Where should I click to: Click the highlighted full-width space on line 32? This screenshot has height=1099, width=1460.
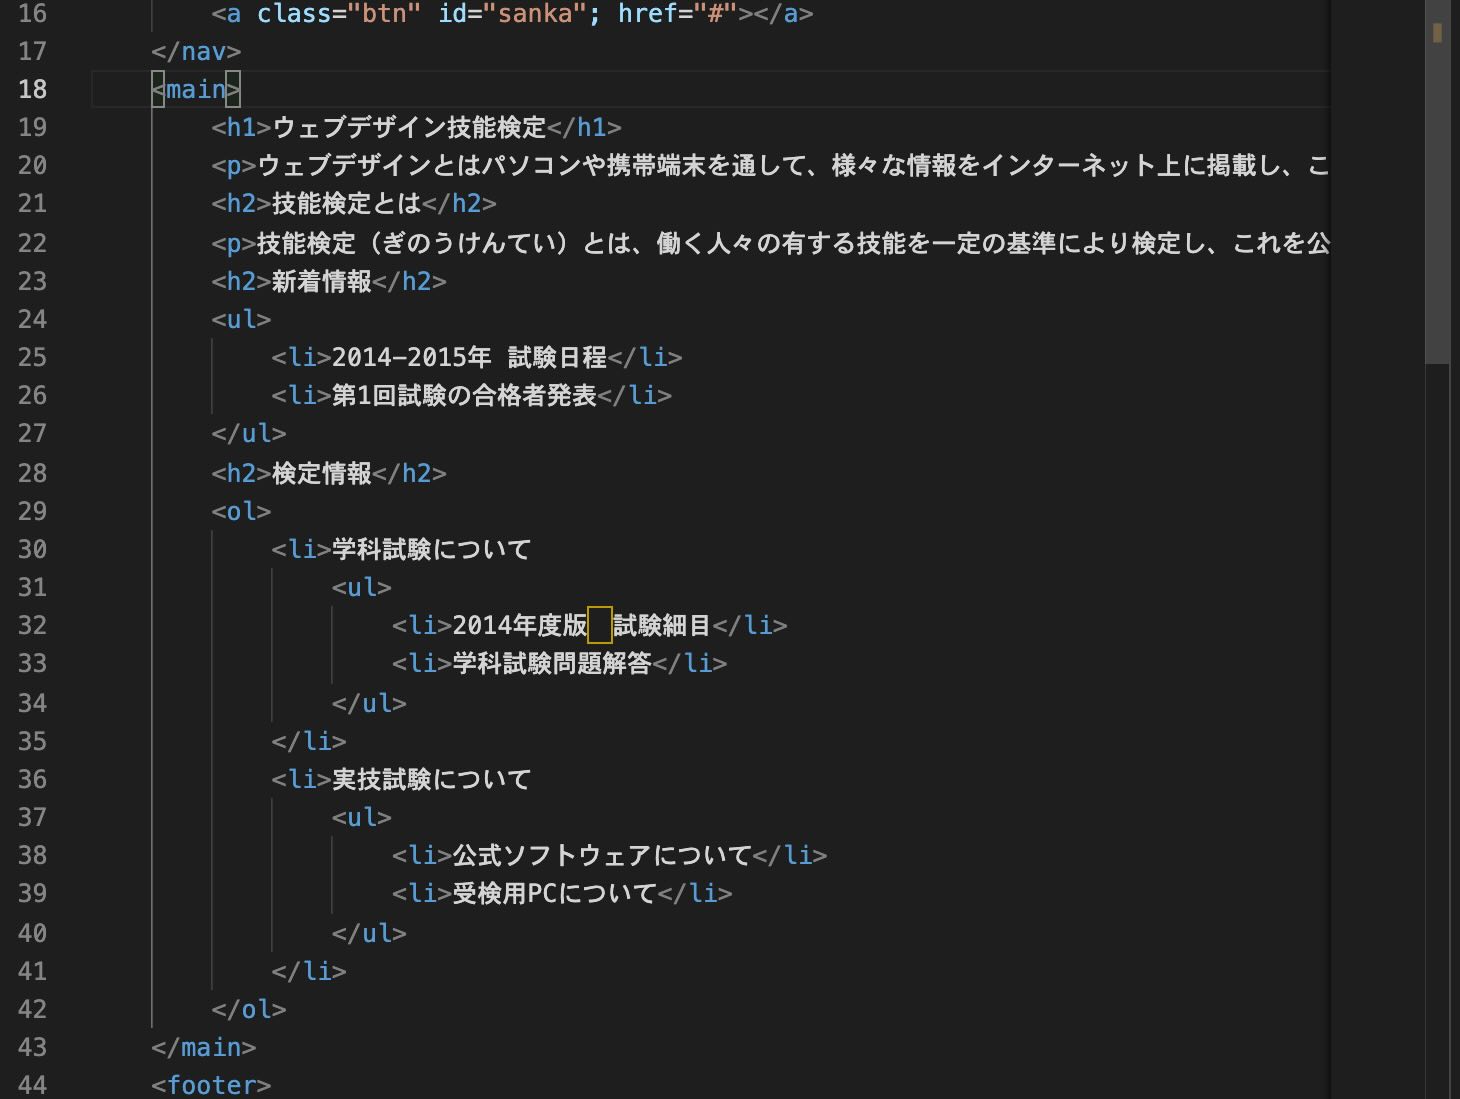point(600,625)
